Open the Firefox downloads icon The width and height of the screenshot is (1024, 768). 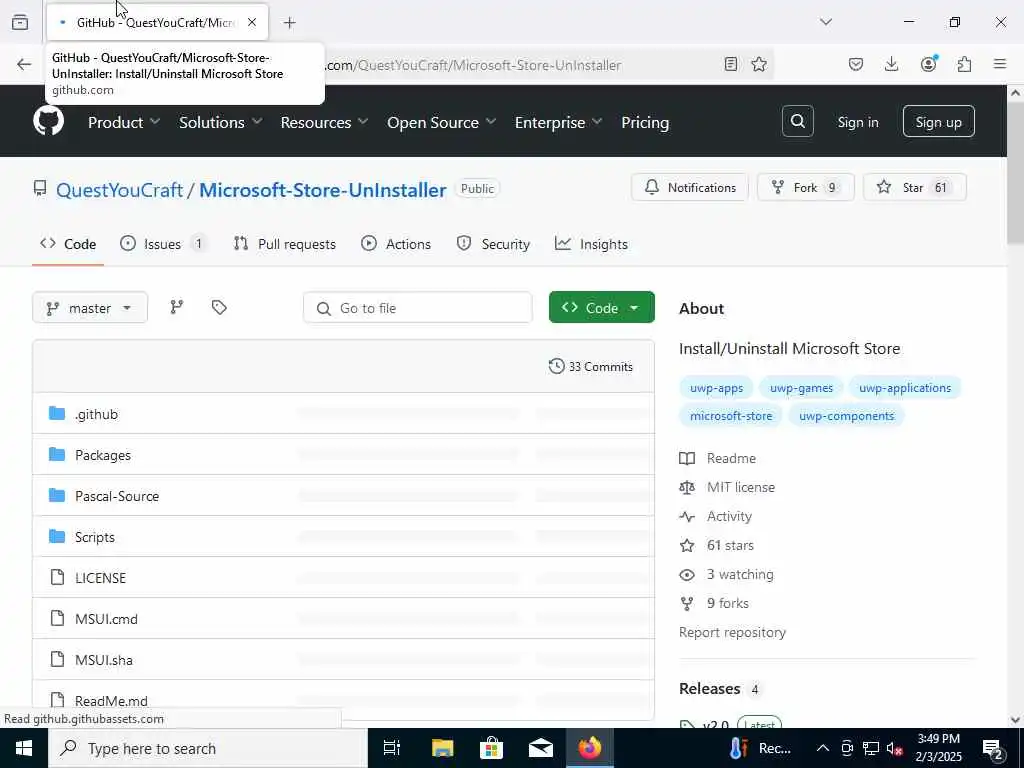pyautogui.click(x=891, y=64)
